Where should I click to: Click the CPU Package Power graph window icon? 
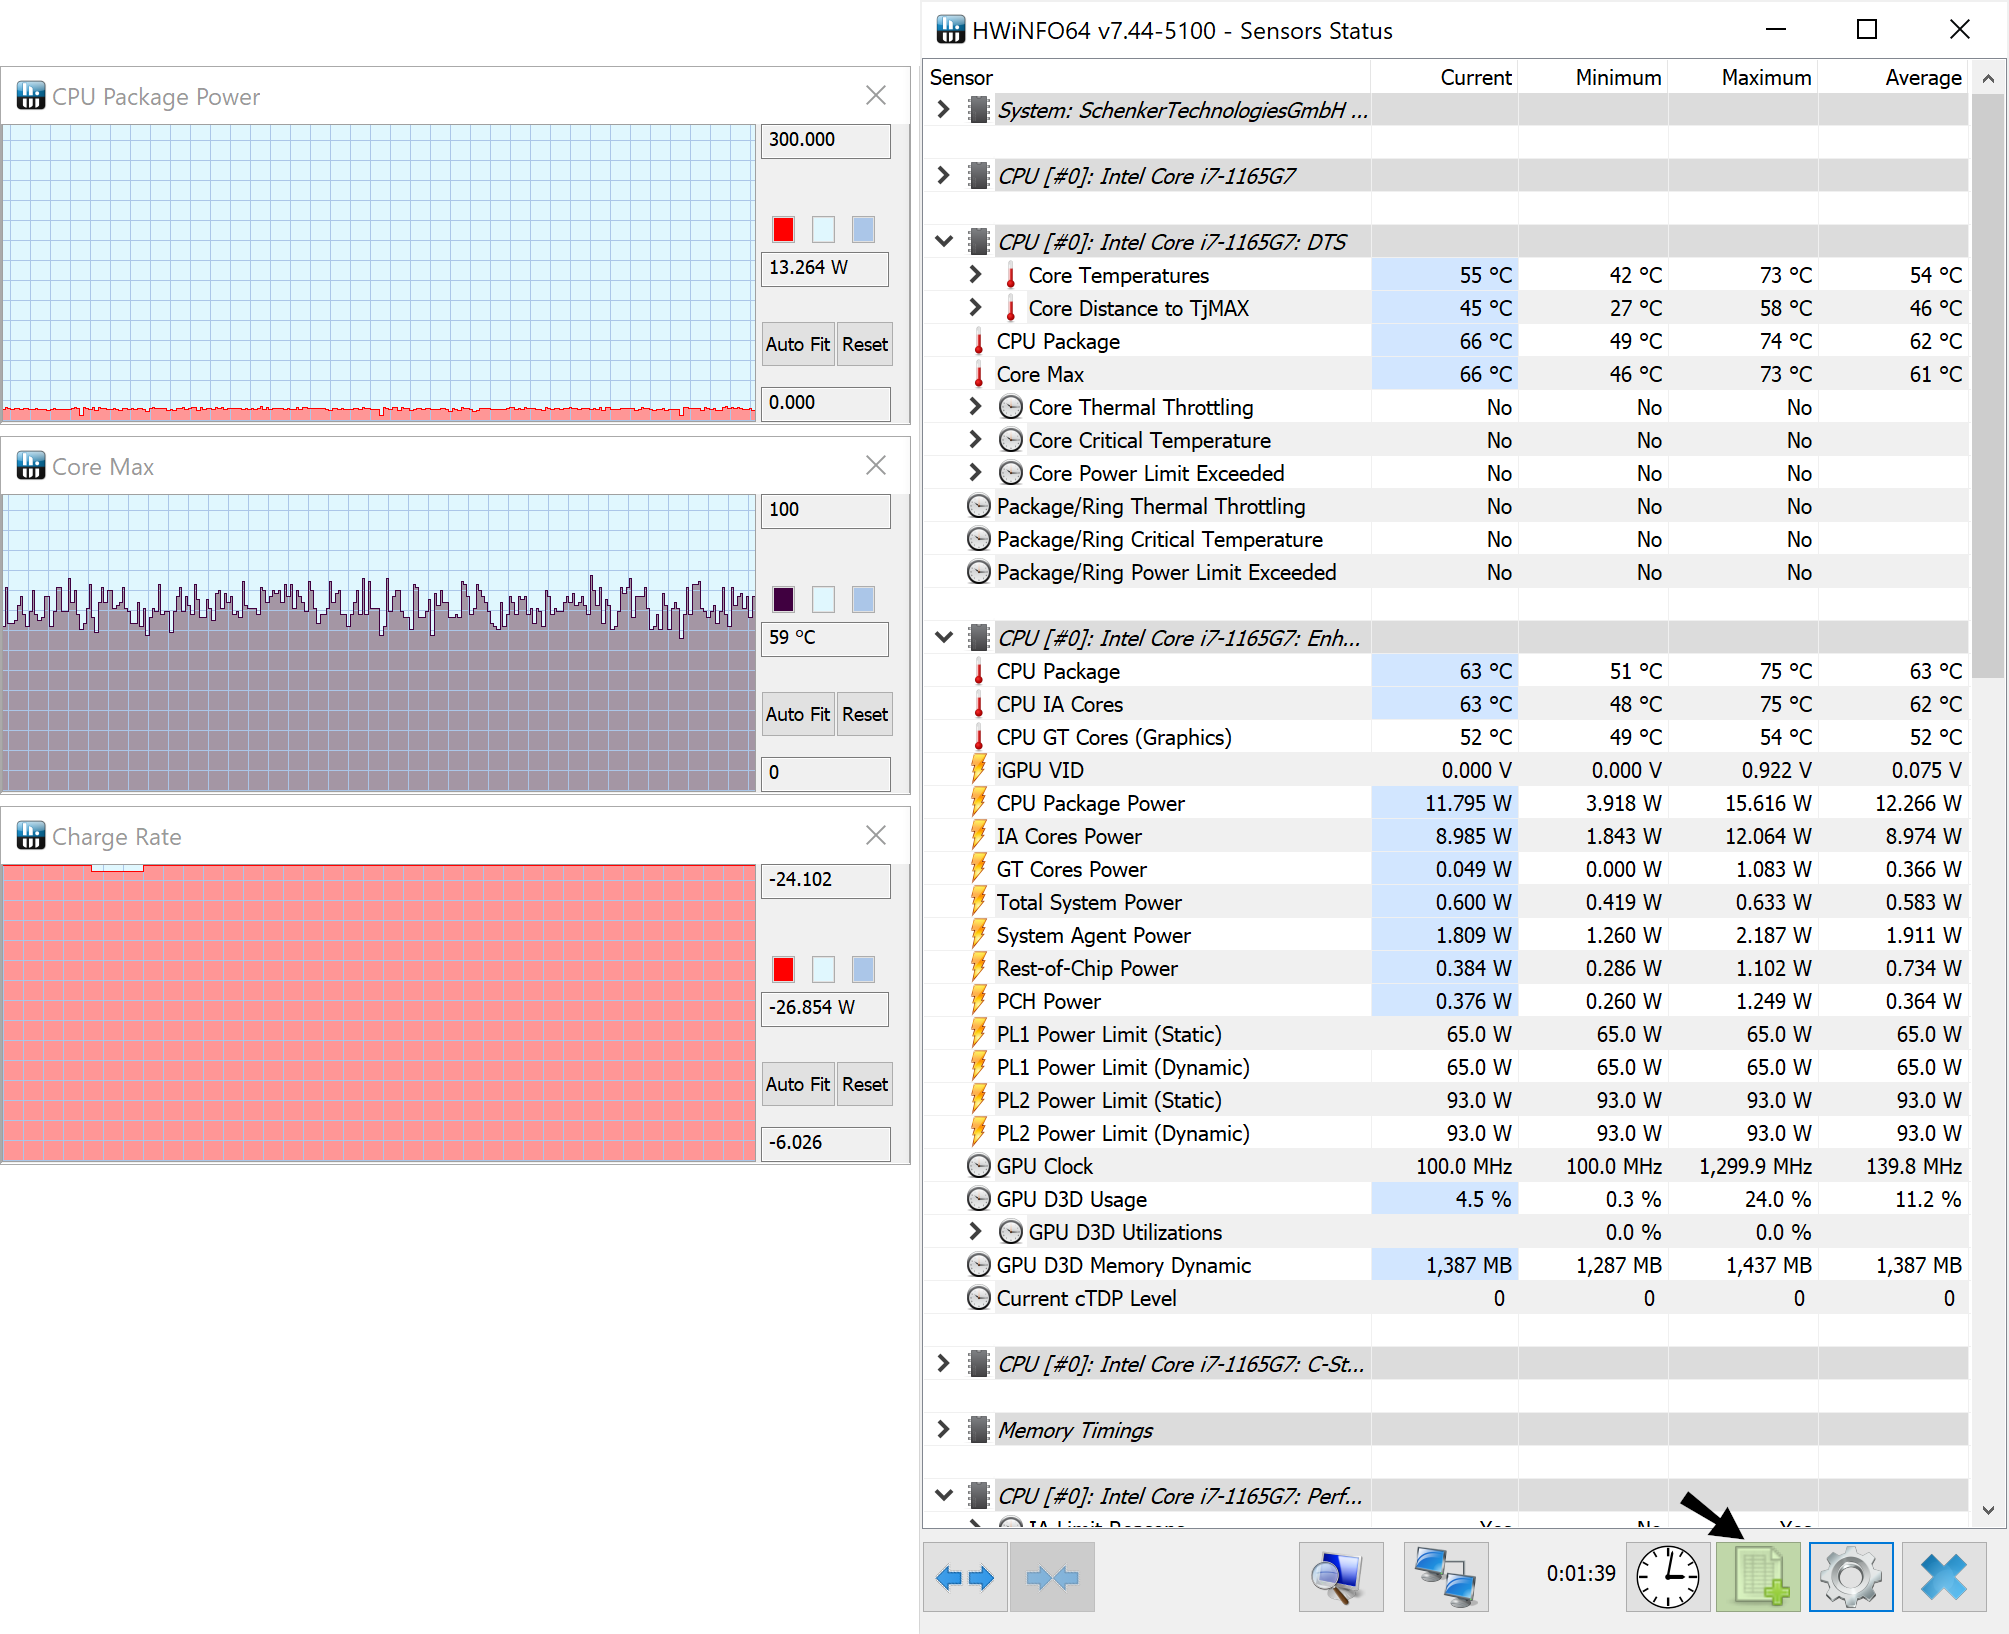pyautogui.click(x=31, y=96)
